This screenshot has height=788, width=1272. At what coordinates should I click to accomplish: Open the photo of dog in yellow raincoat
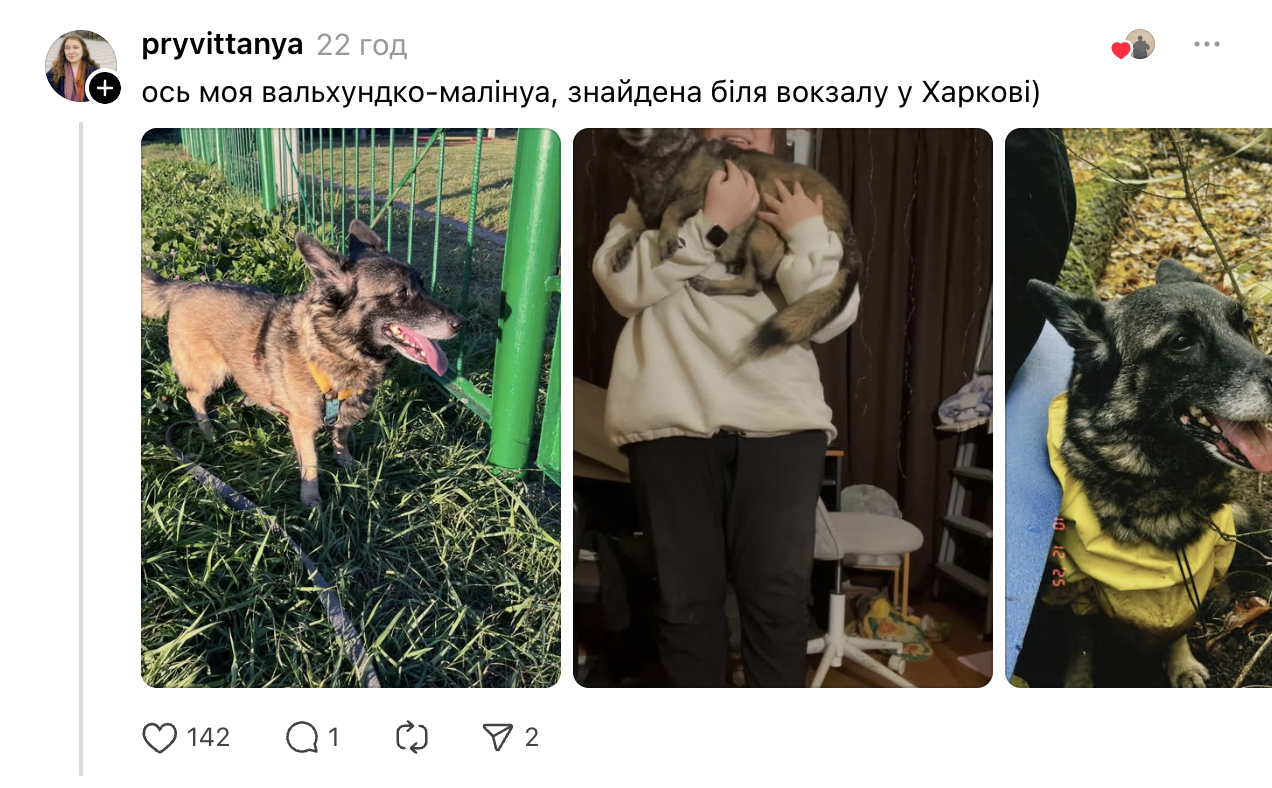pos(1138,408)
